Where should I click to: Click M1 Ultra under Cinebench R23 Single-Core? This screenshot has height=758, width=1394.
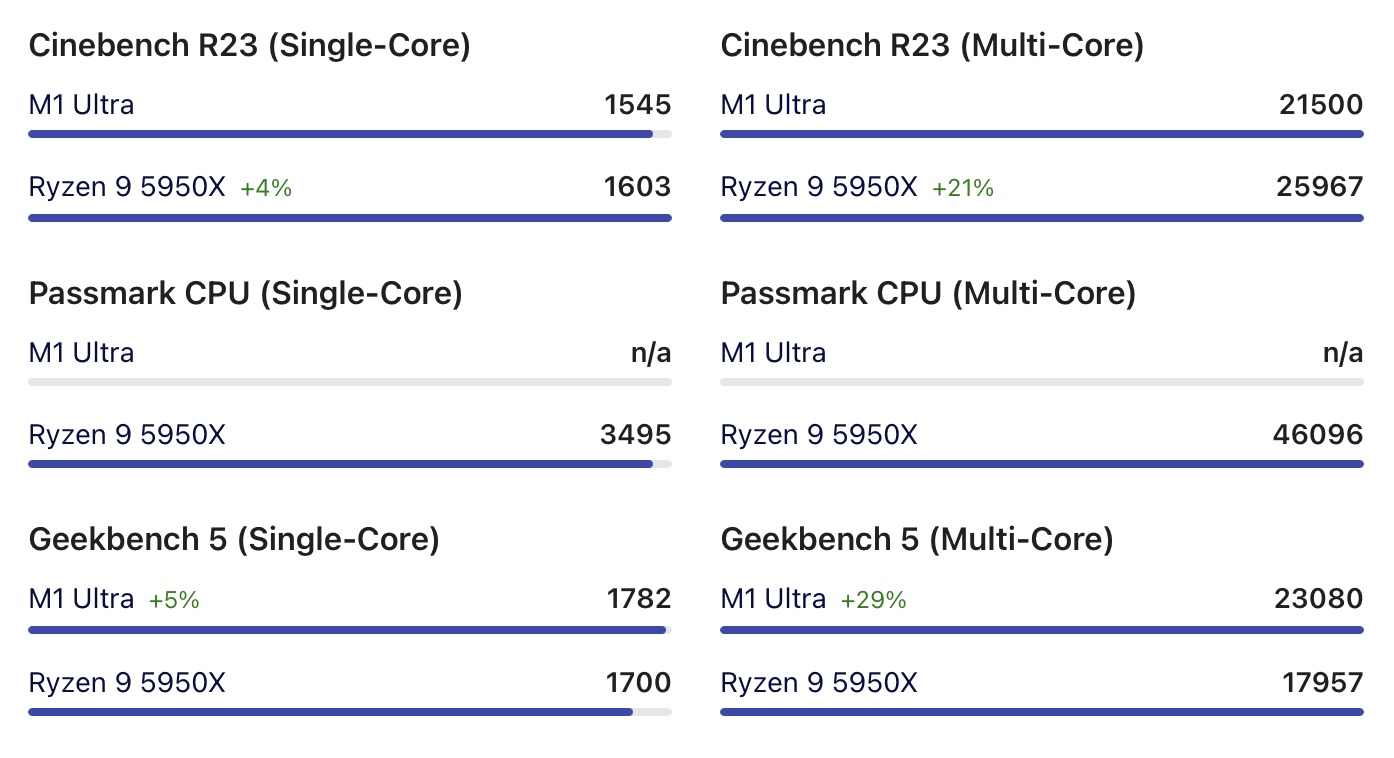tap(81, 105)
